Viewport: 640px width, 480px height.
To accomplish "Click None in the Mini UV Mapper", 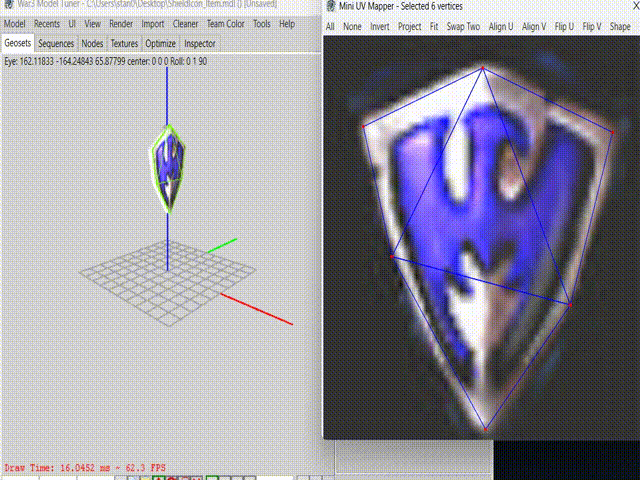I will [x=352, y=27].
